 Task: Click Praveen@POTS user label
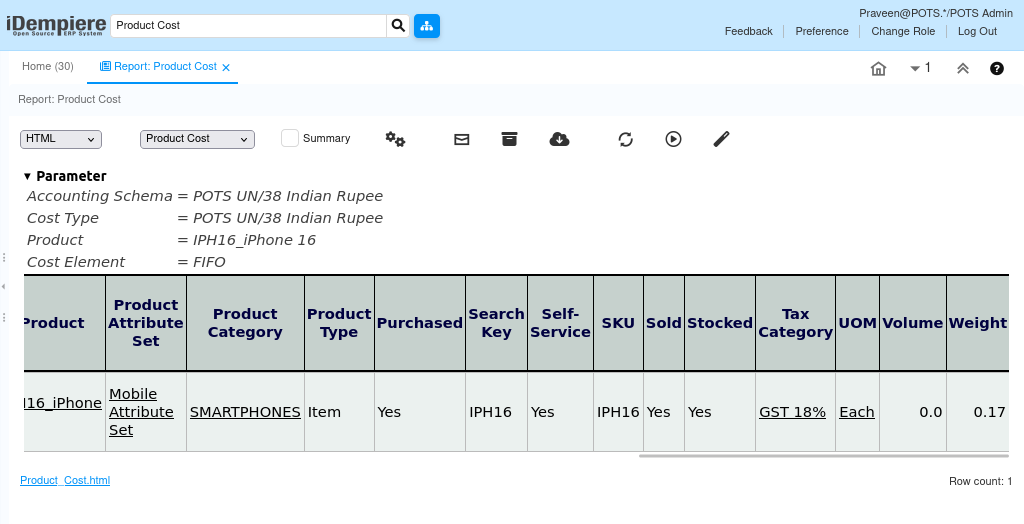[x=936, y=13]
